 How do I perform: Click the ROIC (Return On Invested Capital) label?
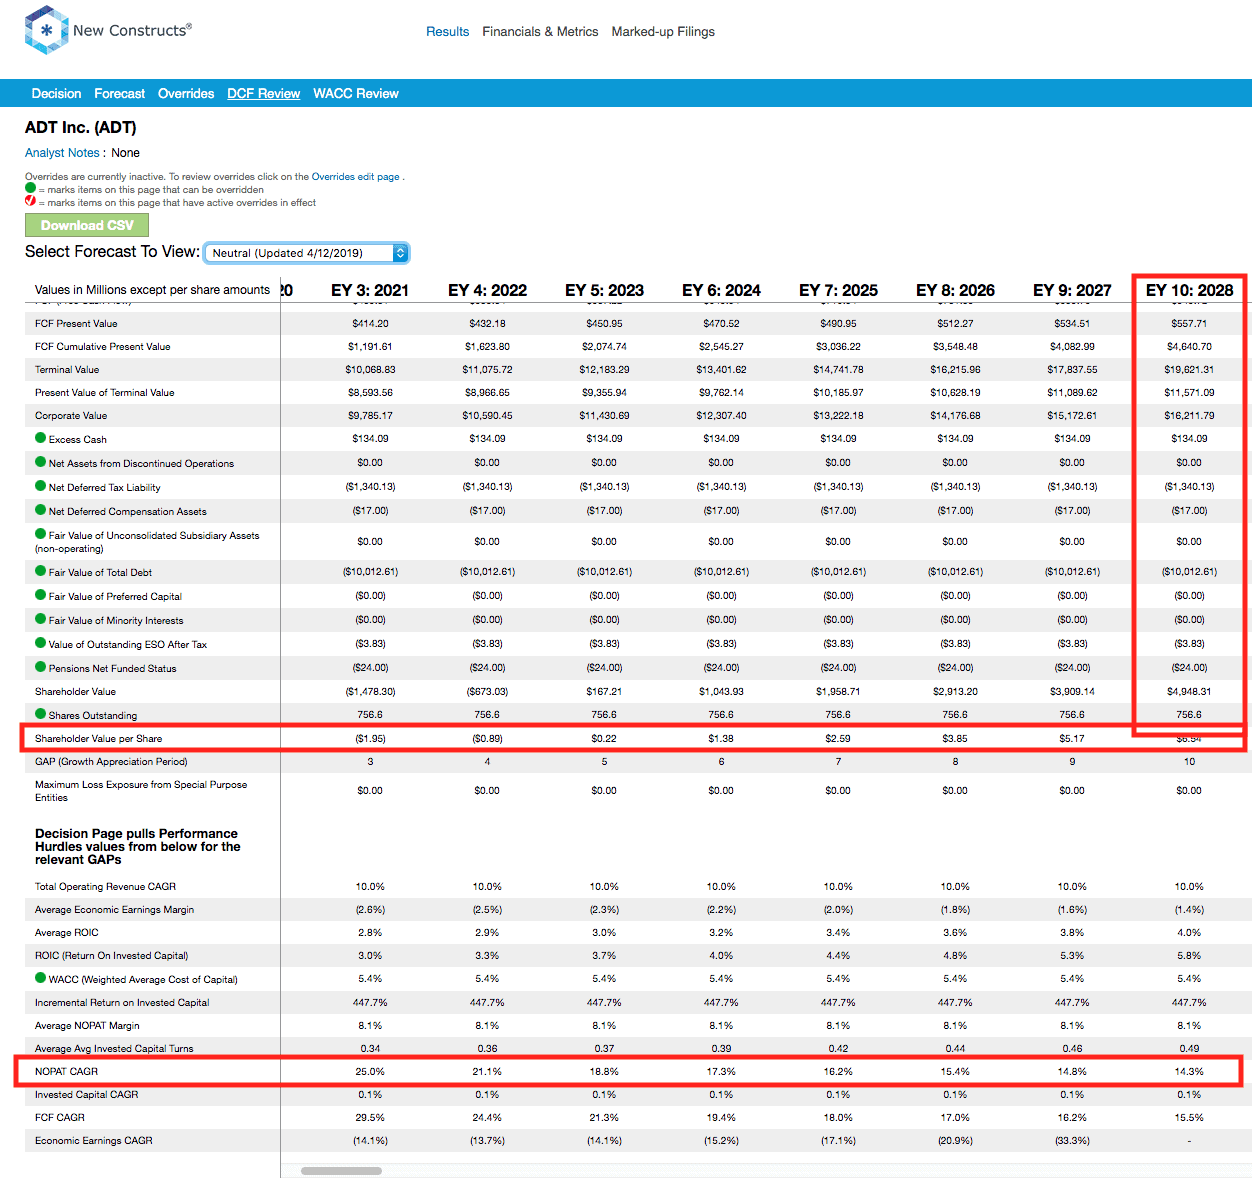coord(112,956)
